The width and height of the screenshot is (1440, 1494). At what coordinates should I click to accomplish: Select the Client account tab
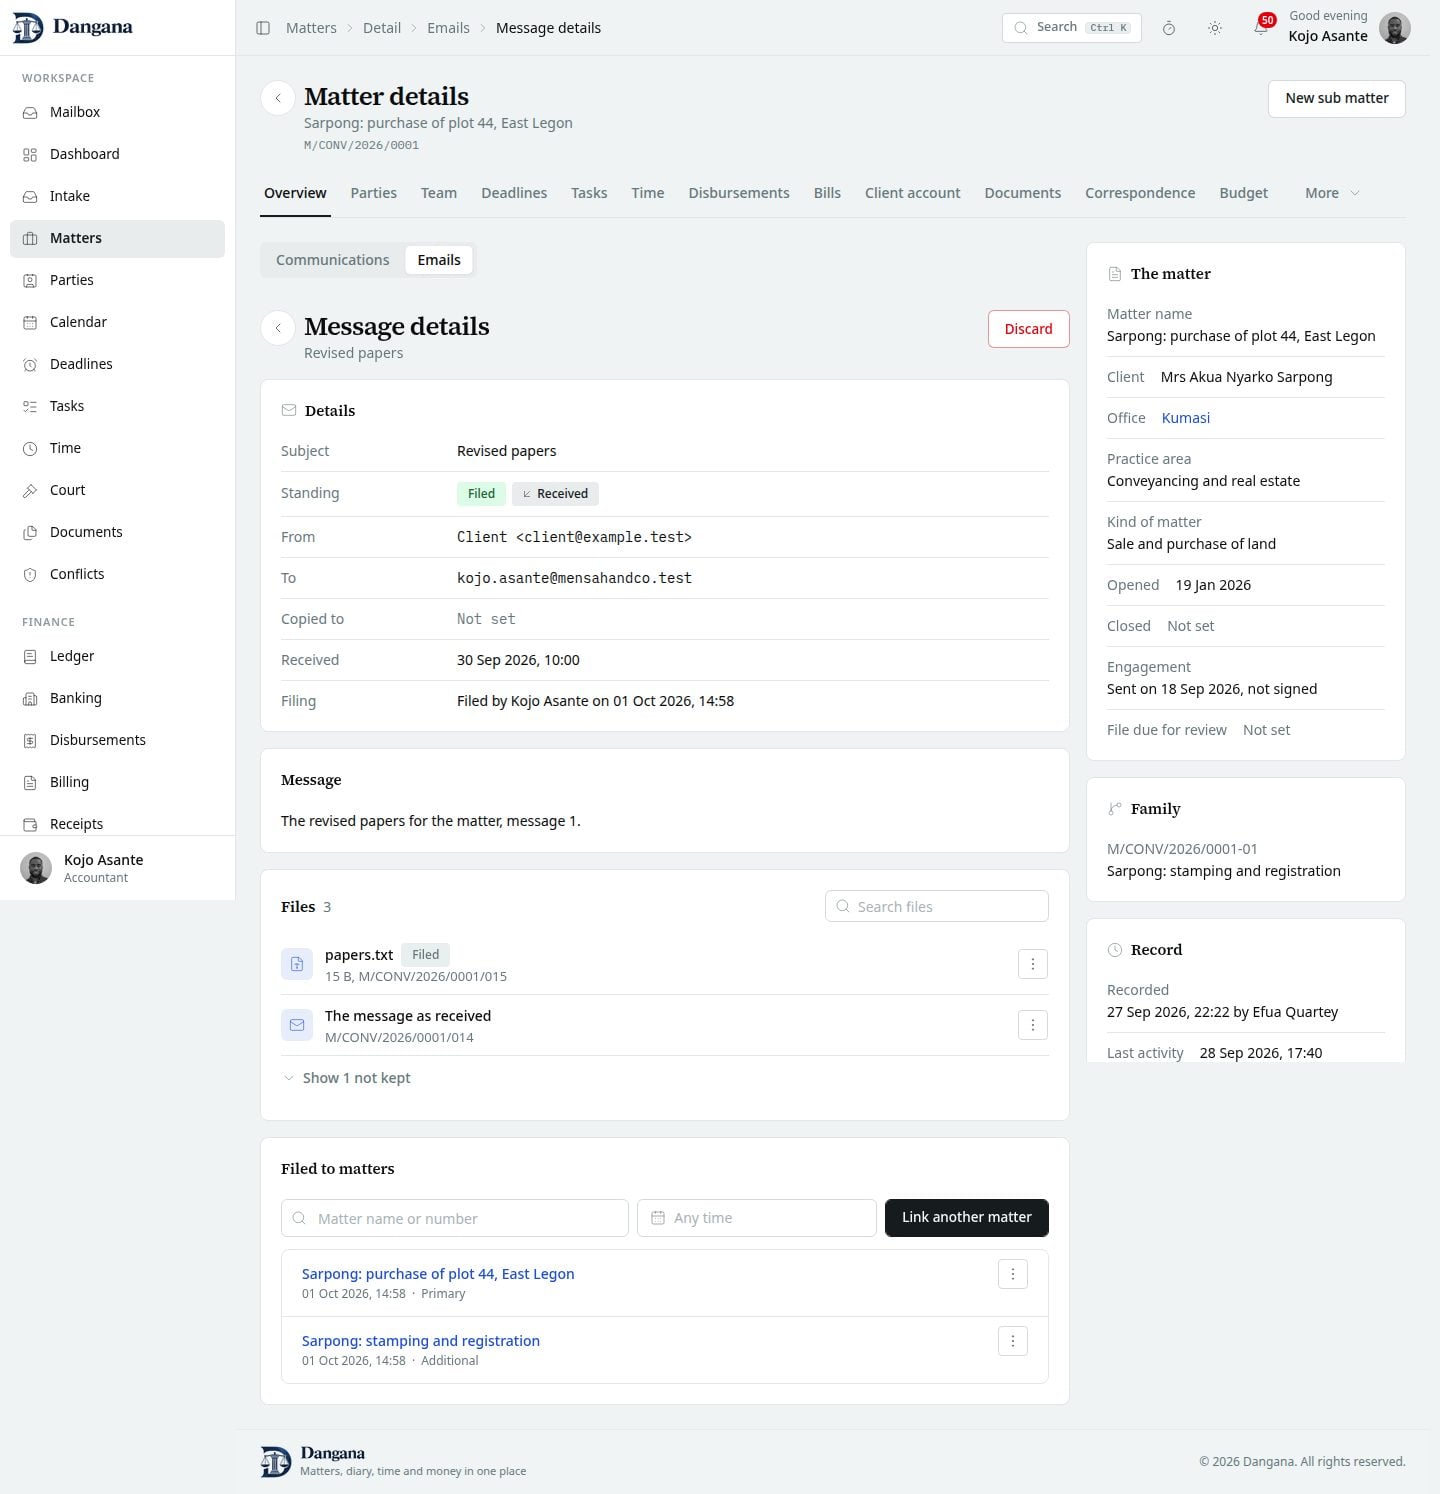pos(912,193)
